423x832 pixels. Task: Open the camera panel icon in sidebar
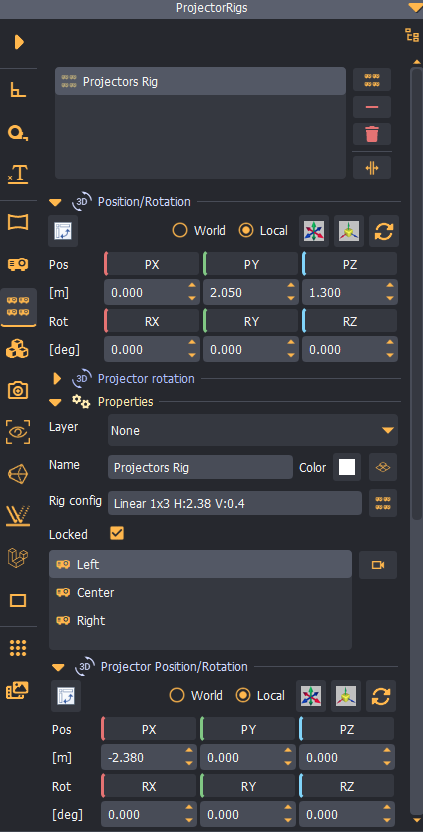pos(19,391)
